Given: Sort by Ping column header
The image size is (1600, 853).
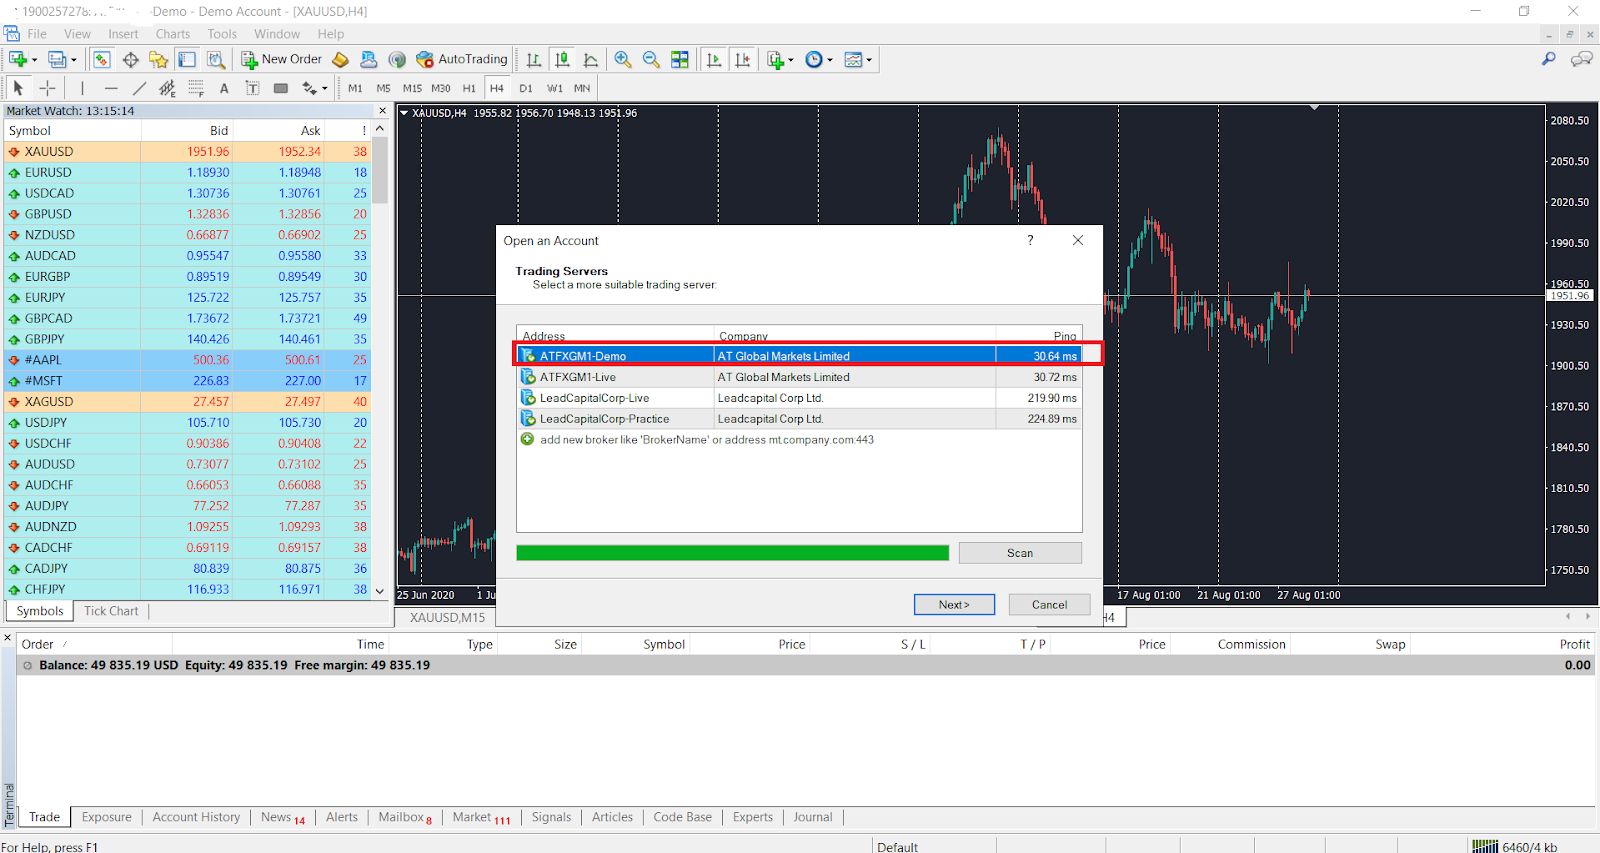Looking at the screenshot, I should click(x=1039, y=336).
